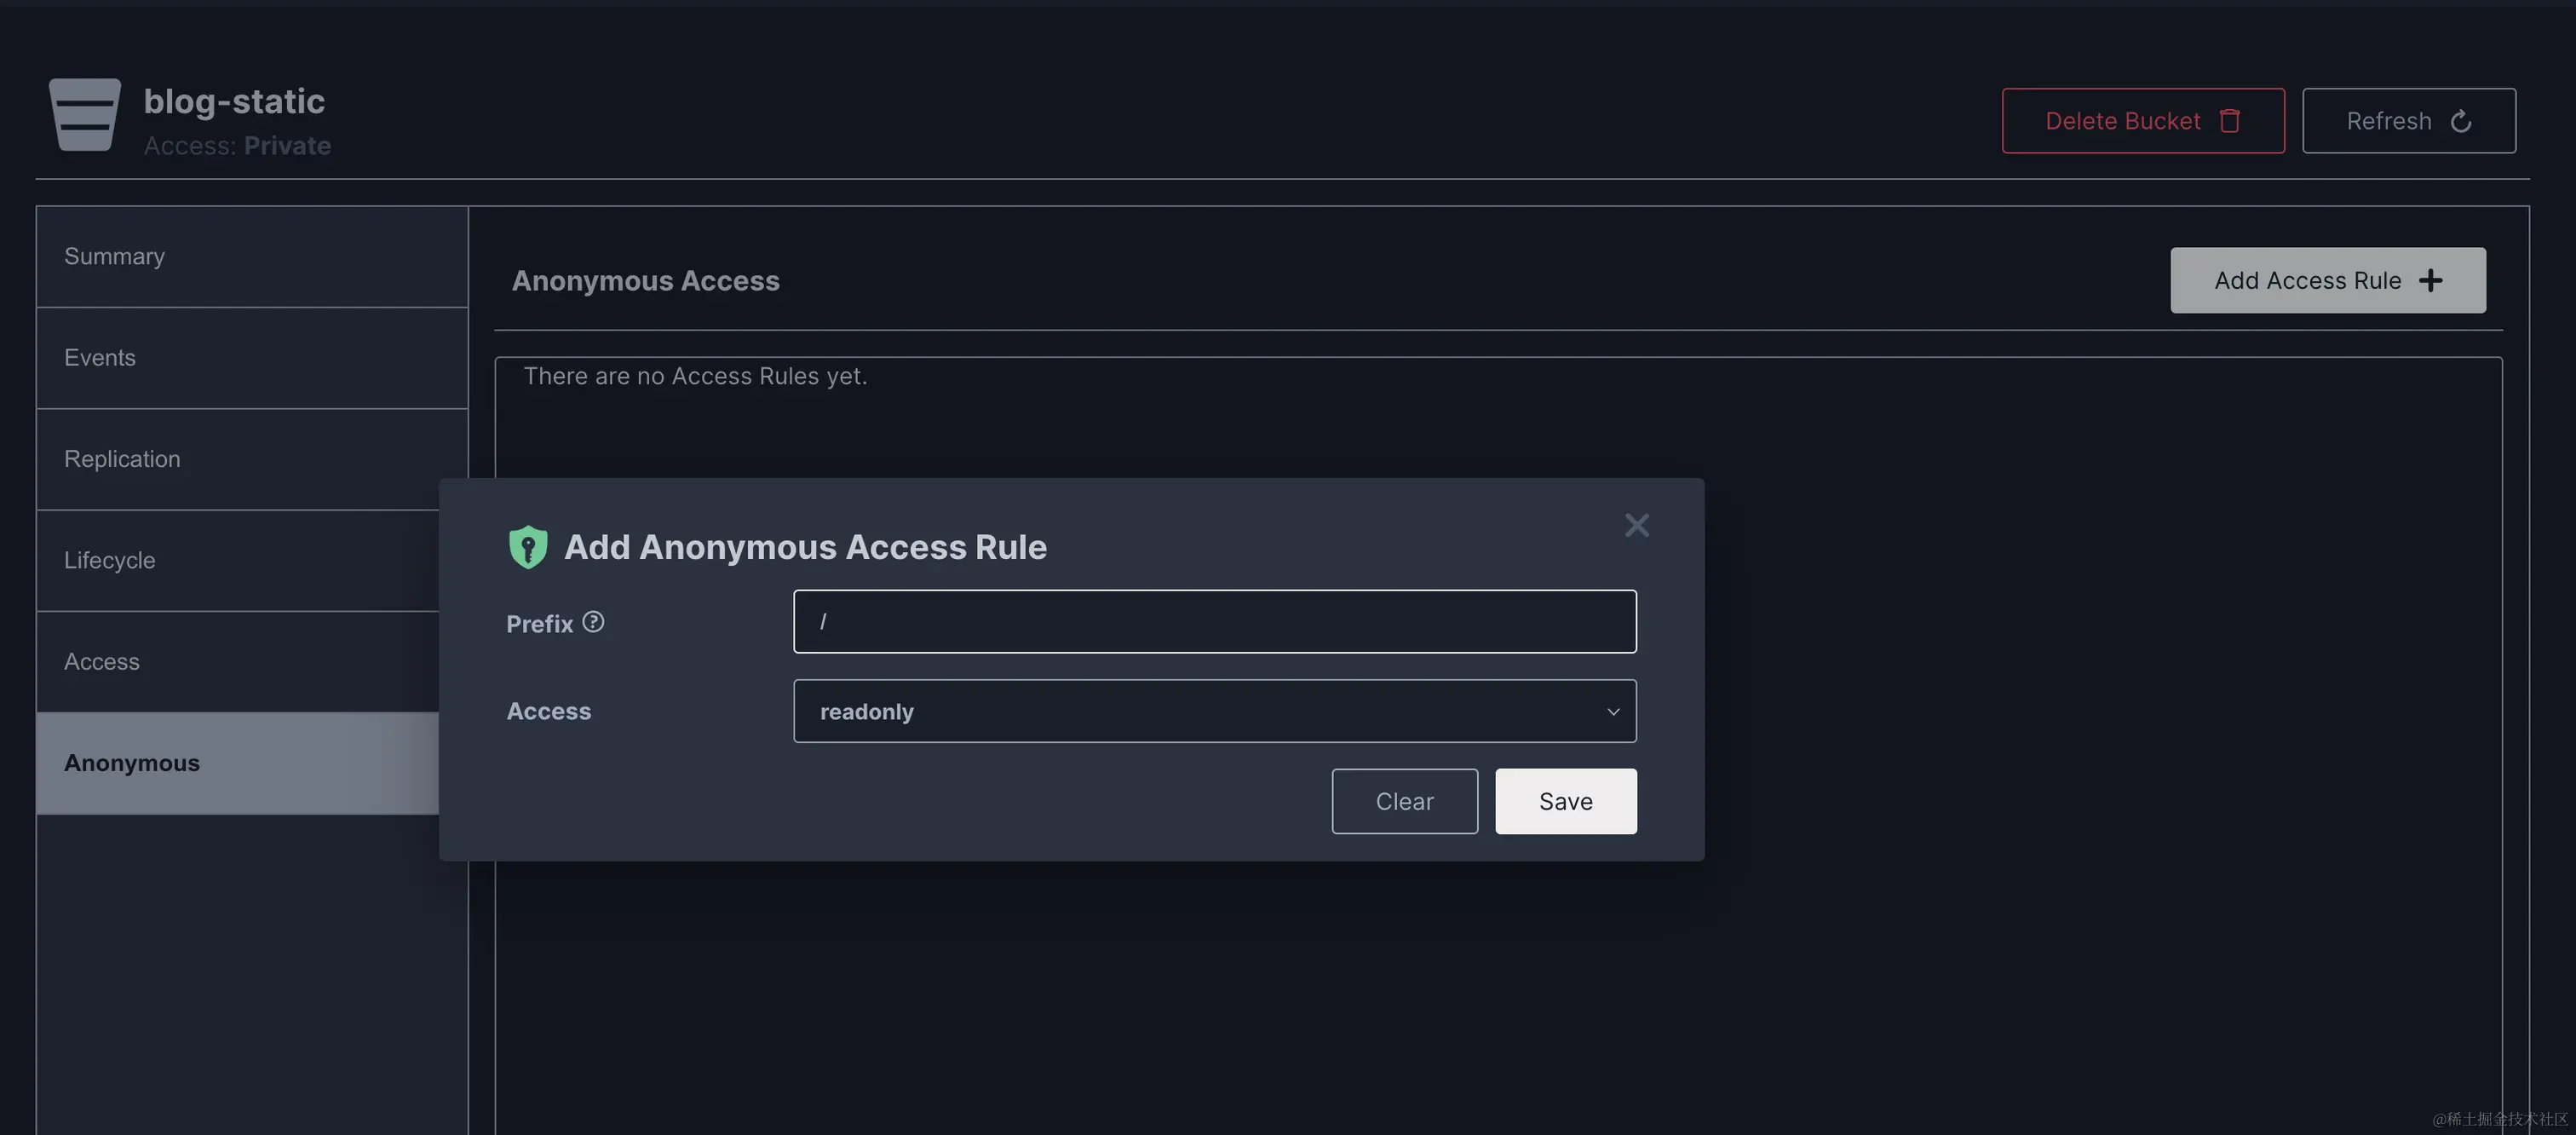Screen dimensions: 2576x1135
Task: Select the Anonymous tab
Action: tap(238, 763)
